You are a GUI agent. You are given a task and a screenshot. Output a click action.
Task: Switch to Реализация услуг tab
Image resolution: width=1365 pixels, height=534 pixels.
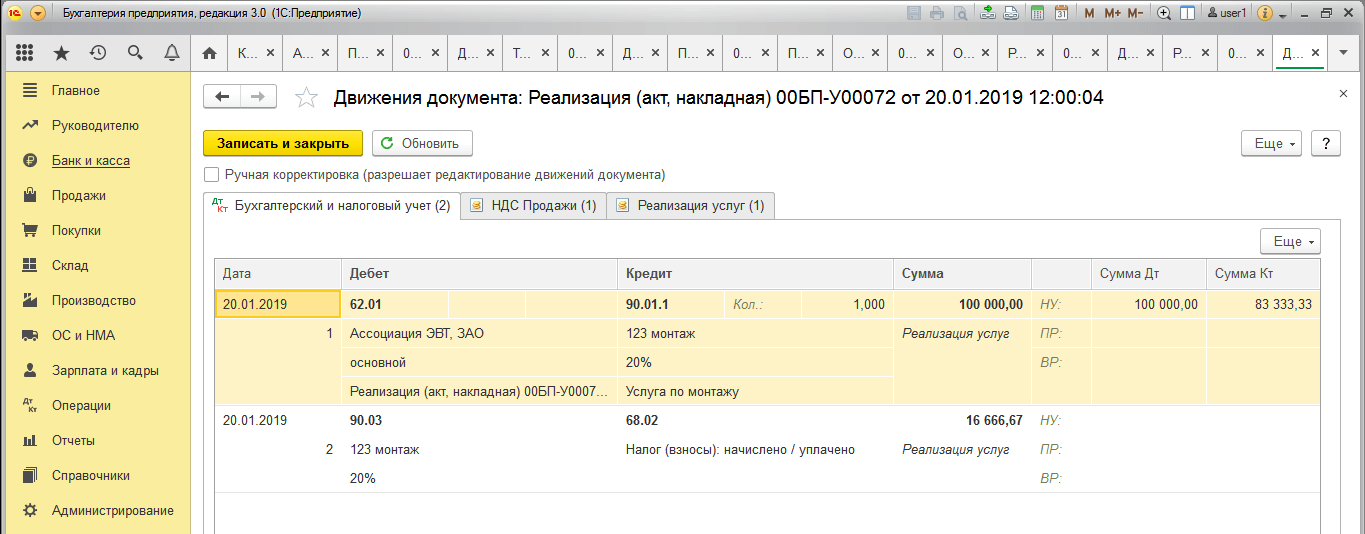(690, 206)
